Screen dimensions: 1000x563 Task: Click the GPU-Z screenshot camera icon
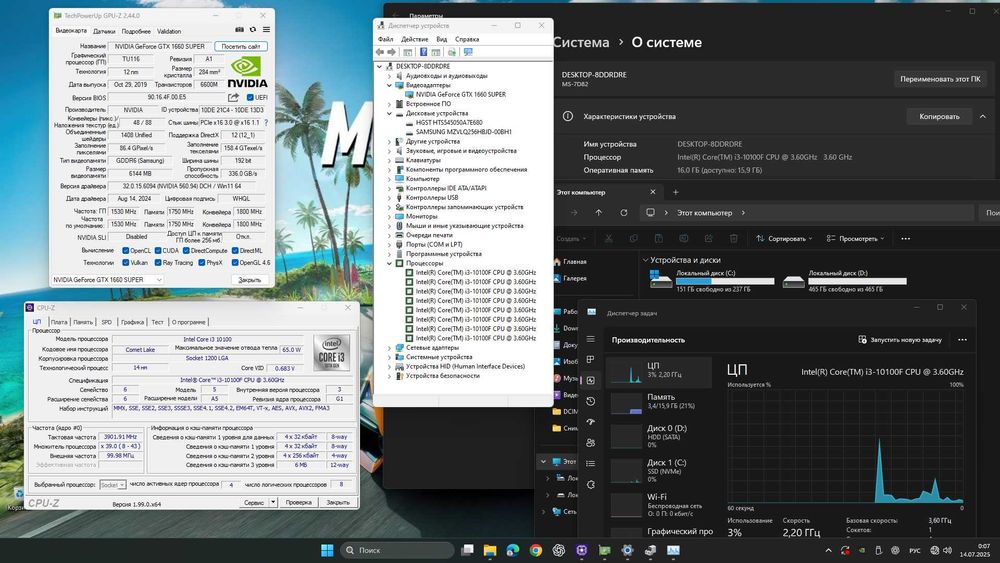coord(239,29)
